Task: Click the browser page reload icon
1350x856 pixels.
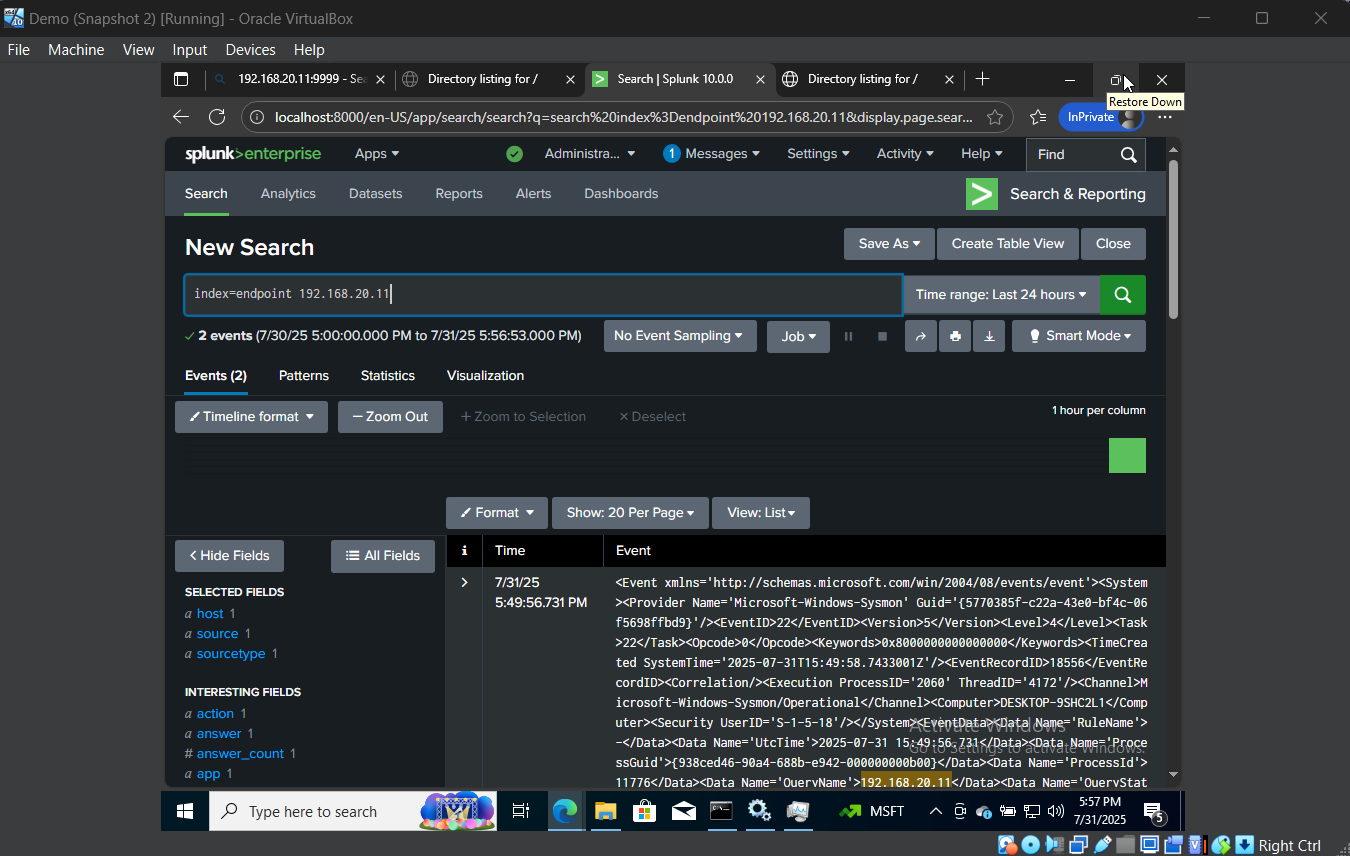Action: (x=217, y=117)
